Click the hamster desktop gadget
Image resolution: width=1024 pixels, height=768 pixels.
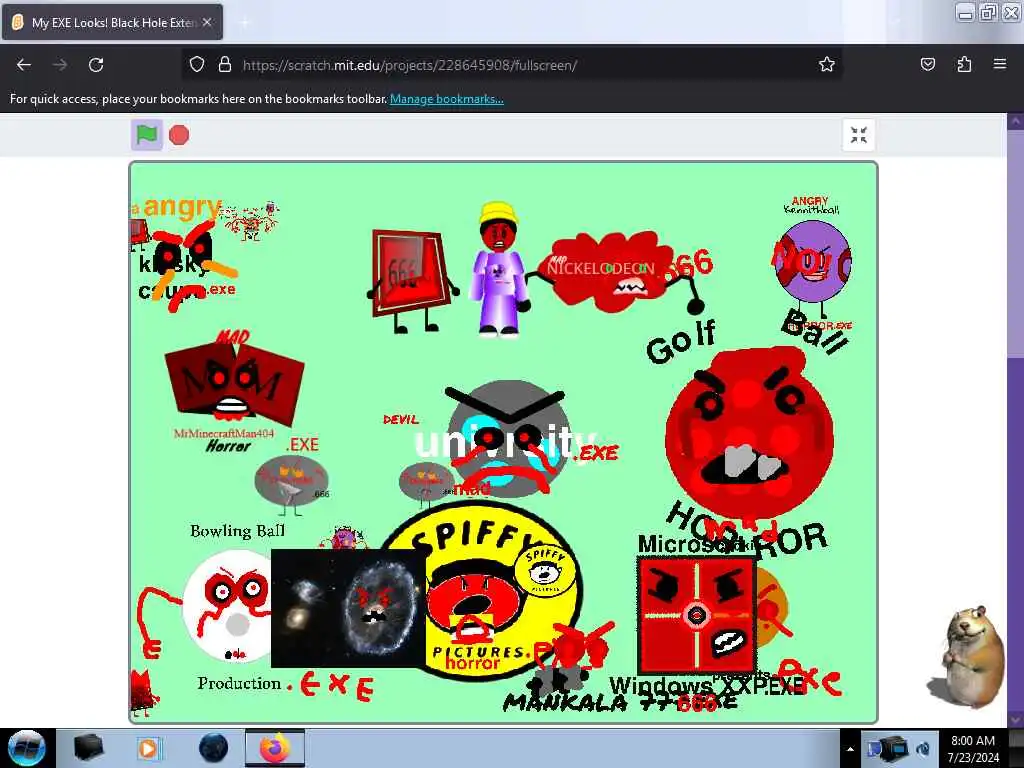click(x=966, y=656)
